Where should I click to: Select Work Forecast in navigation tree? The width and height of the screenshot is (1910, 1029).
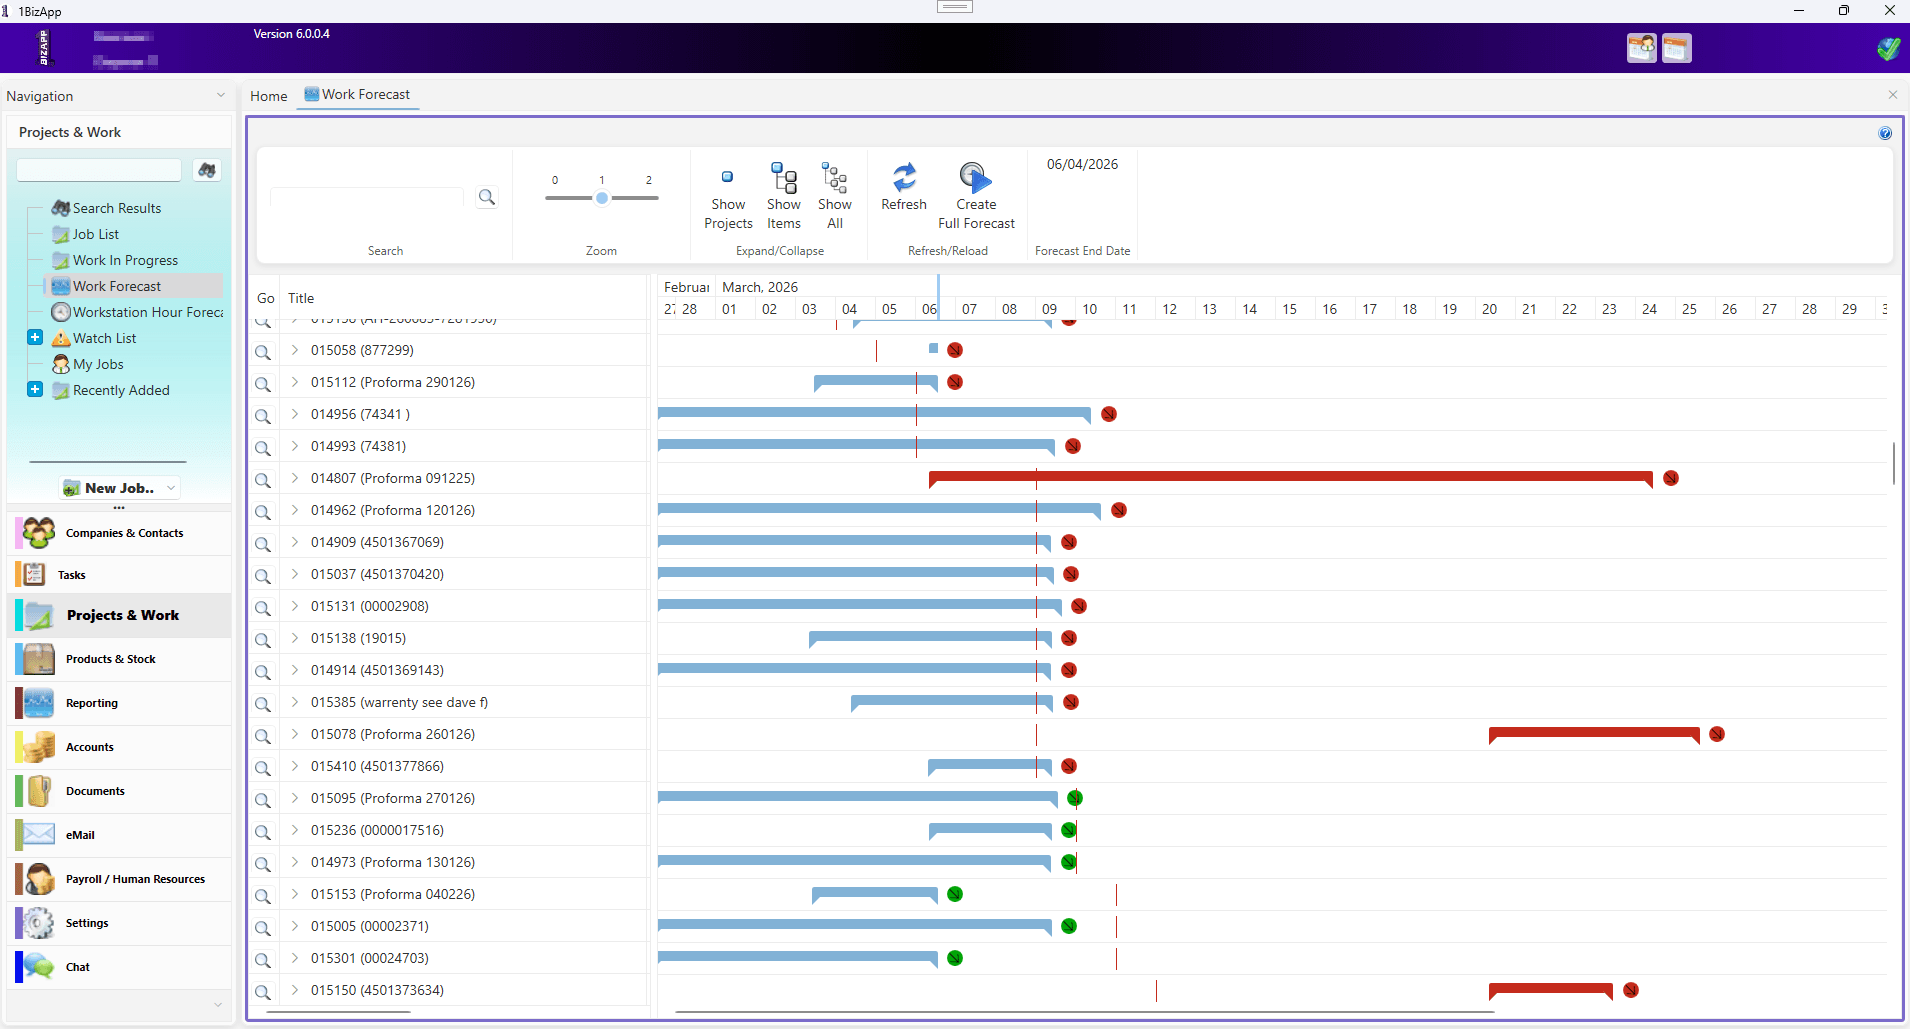tap(116, 286)
